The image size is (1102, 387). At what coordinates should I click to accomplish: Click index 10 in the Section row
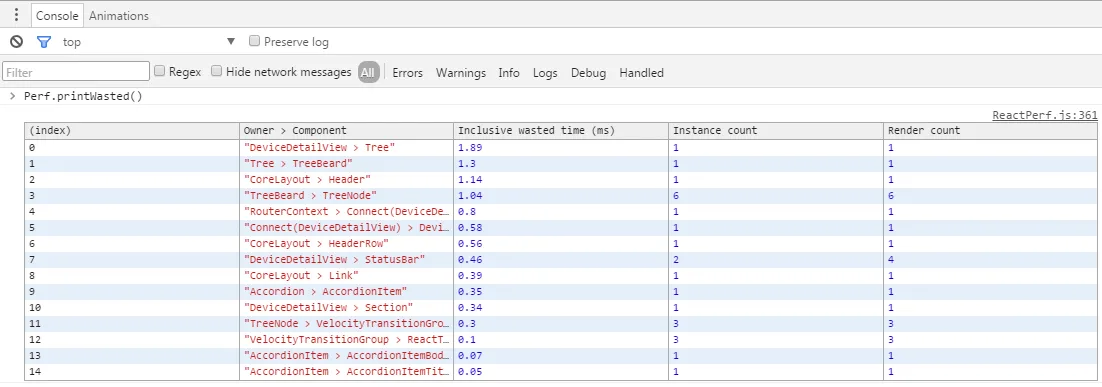(35, 308)
